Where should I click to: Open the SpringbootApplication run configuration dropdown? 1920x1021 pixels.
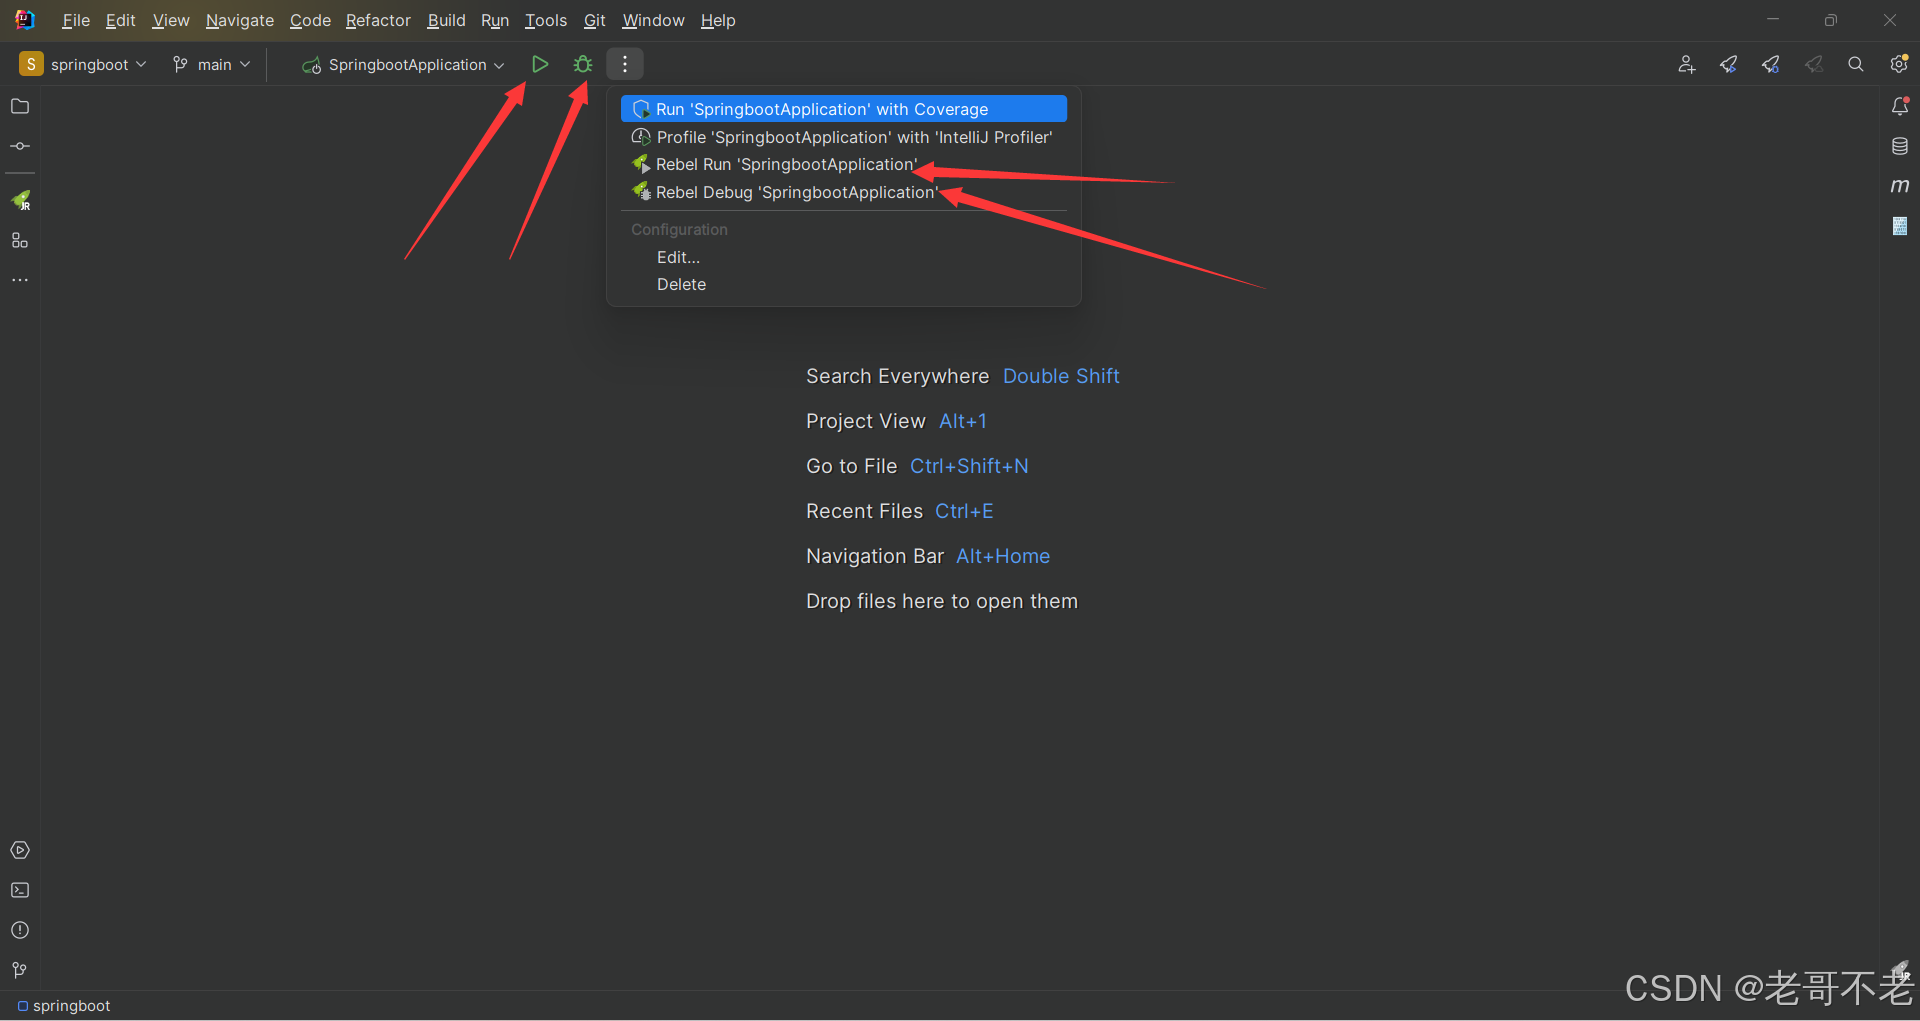(403, 64)
